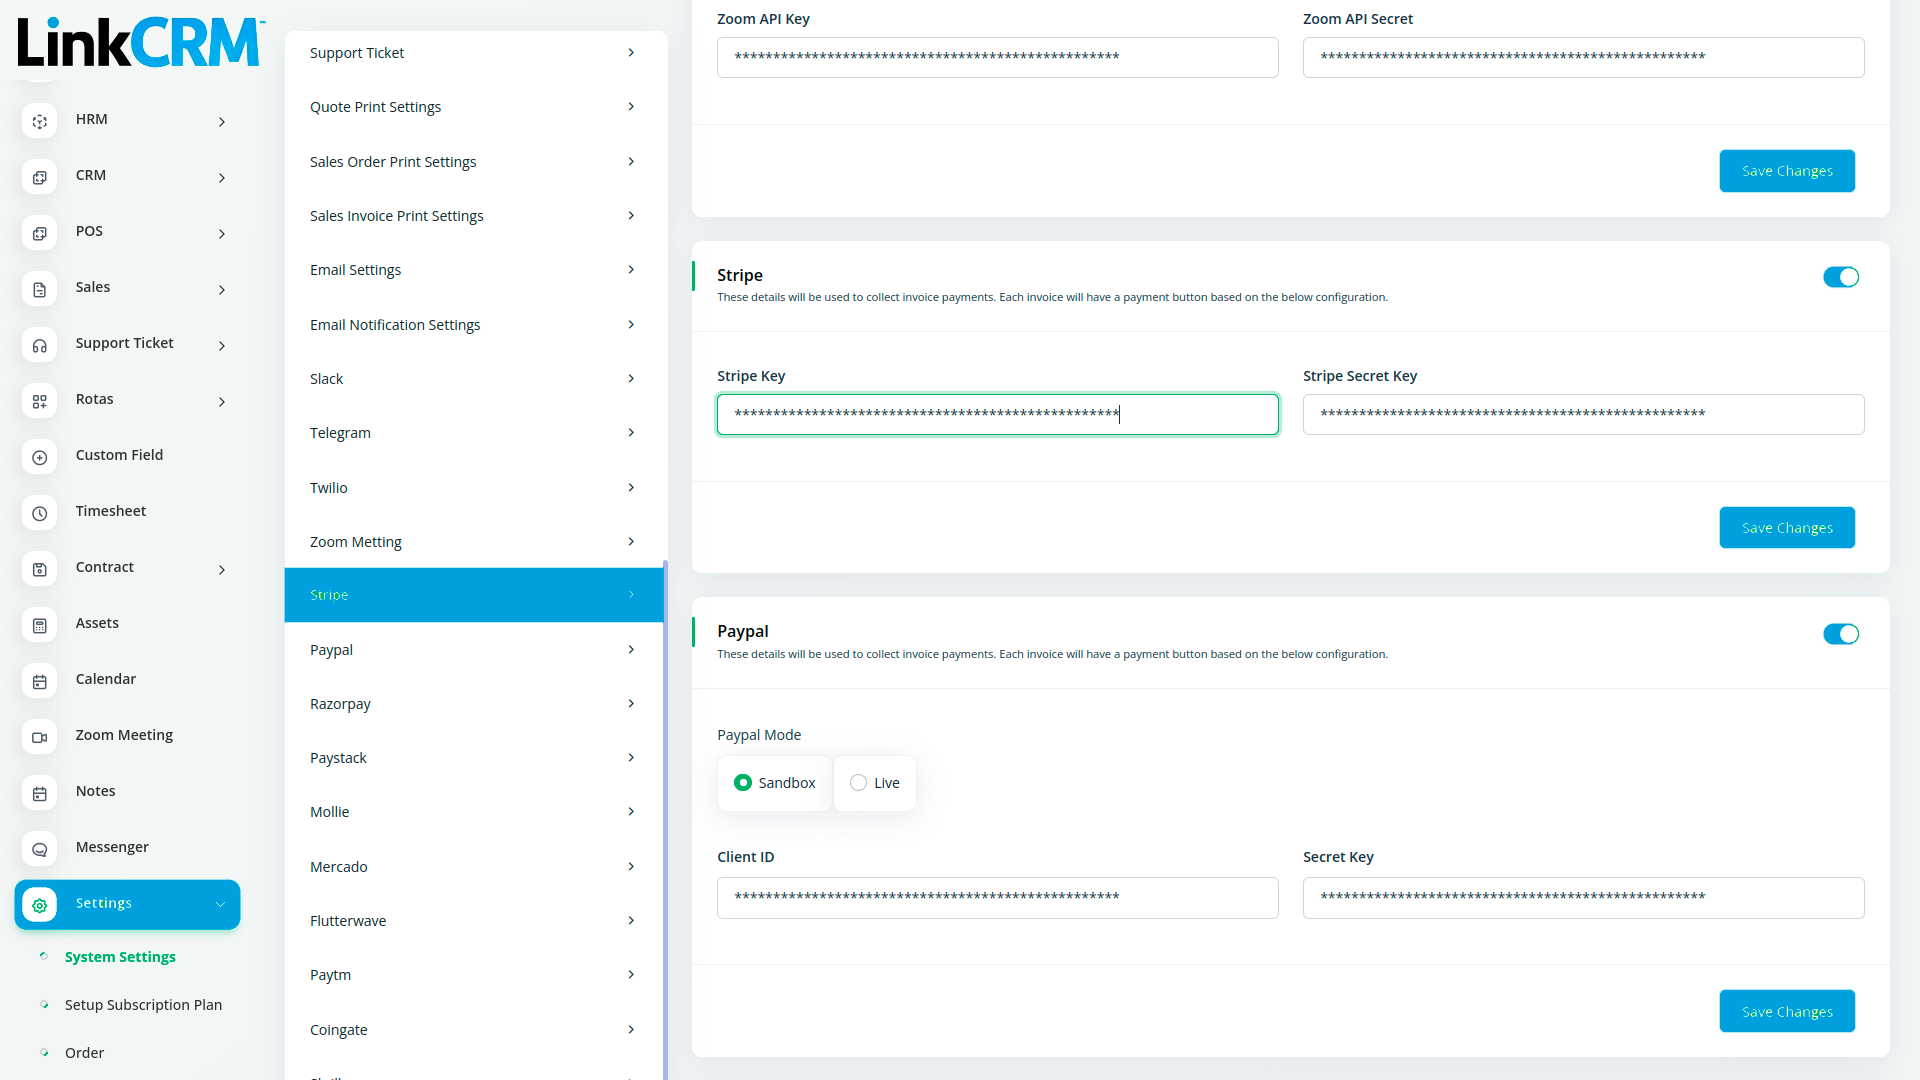Click the settings list vertical scrollbar
The height and width of the screenshot is (1080, 1920).
[x=665, y=800]
